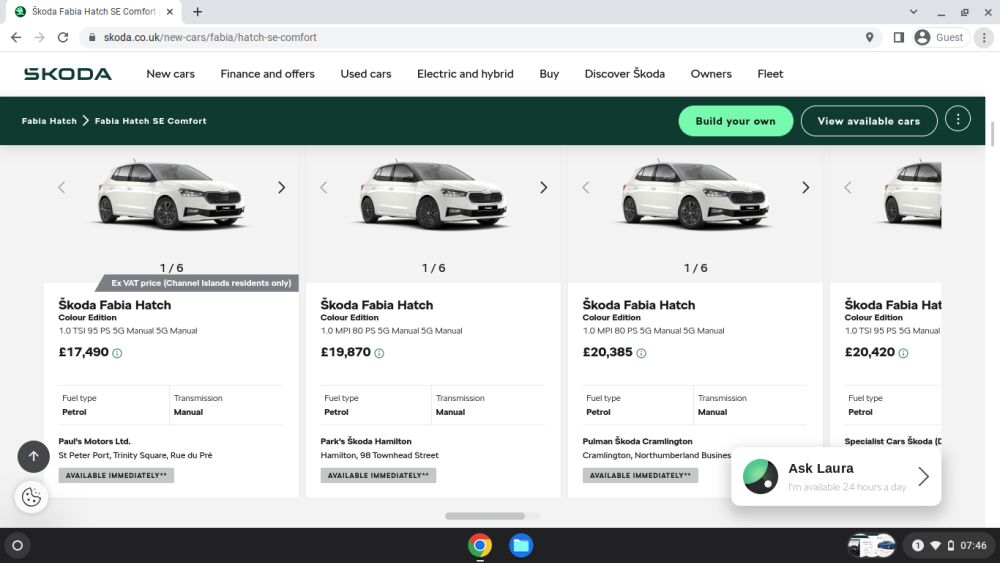Viewport: 1000px width, 563px height.
Task: Open cookie settings icon
Action: (31, 497)
